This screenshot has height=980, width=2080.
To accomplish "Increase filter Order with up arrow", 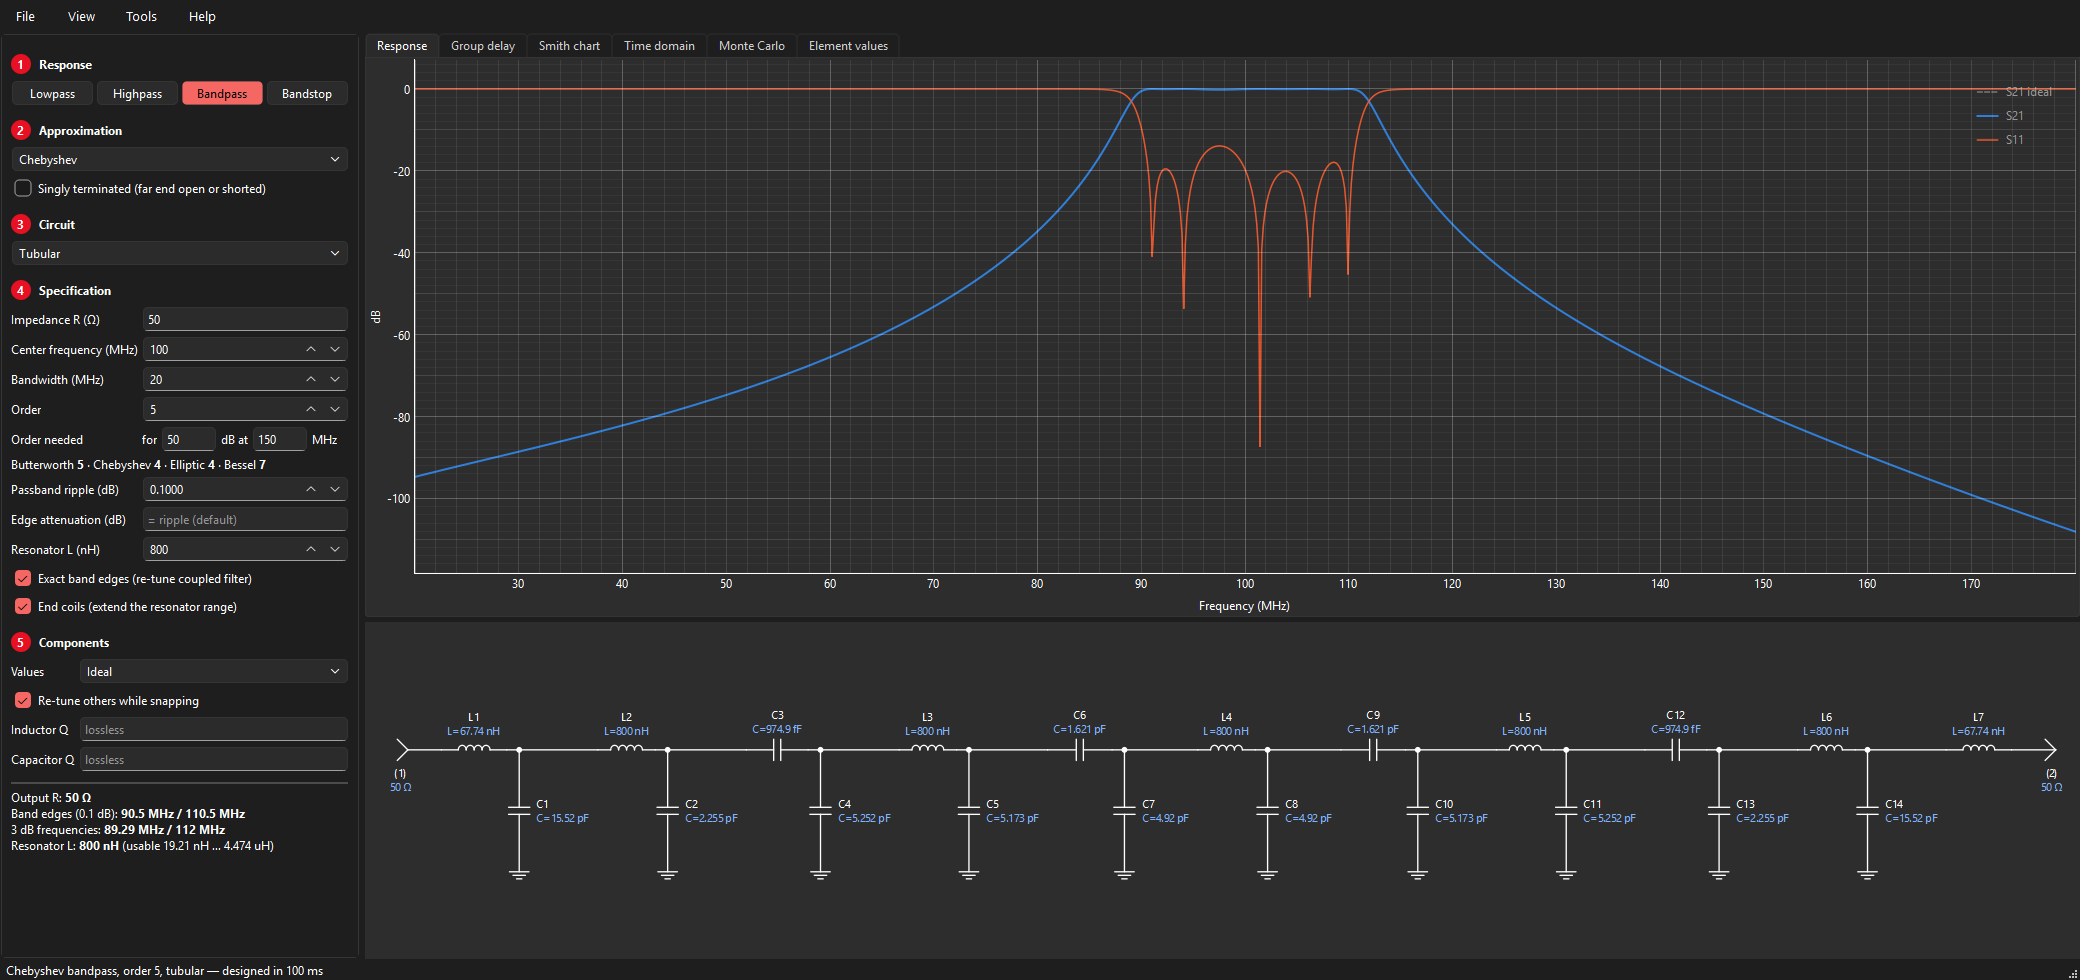I will coord(311,409).
